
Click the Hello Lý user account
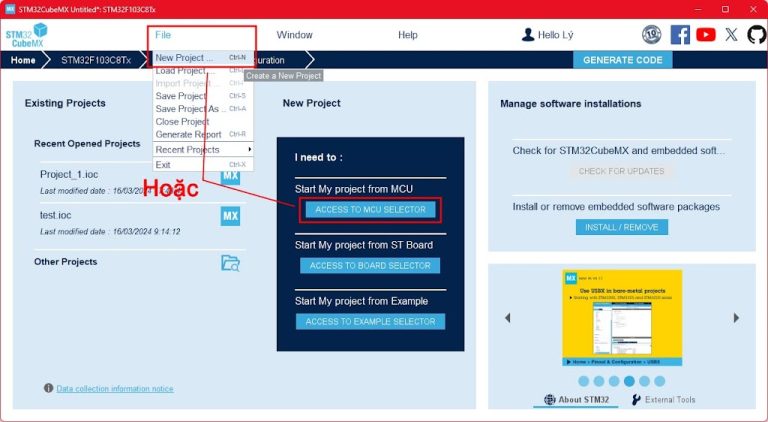(548, 35)
